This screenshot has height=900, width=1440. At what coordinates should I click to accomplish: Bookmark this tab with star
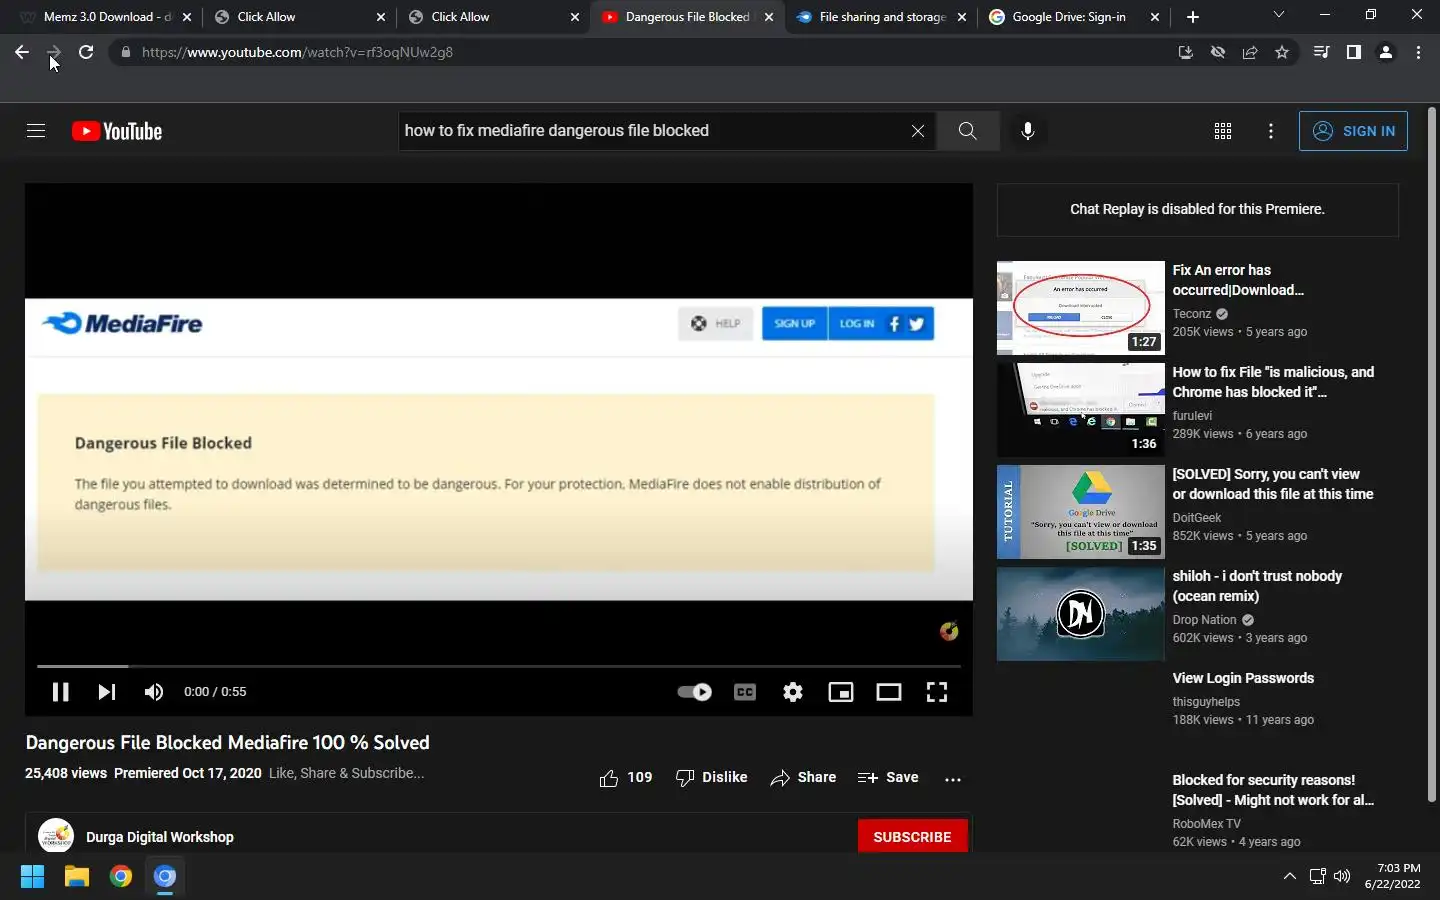click(x=1282, y=52)
